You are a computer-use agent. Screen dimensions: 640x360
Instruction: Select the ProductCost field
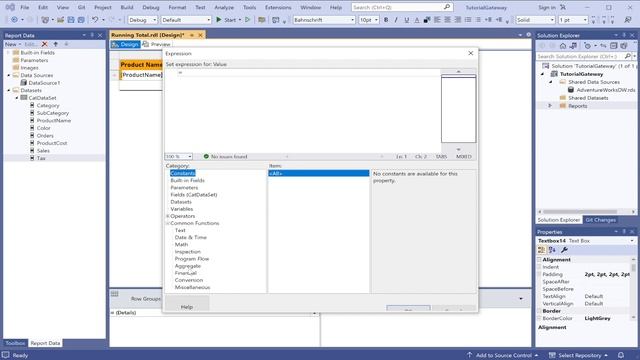(x=52, y=143)
